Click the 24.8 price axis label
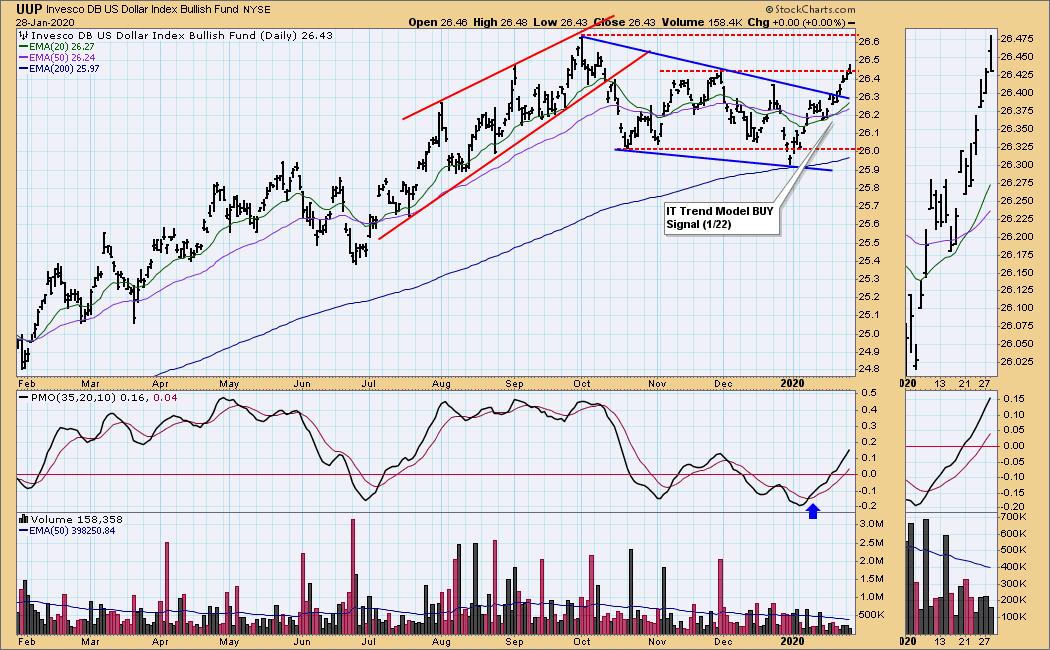Screen dimensions: 1050x650 pos(869,369)
